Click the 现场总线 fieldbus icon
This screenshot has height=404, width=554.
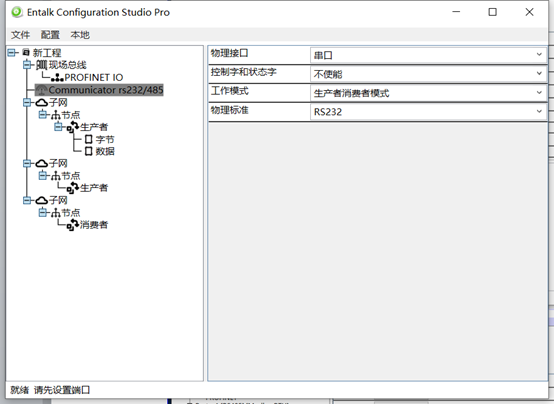click(x=41, y=65)
